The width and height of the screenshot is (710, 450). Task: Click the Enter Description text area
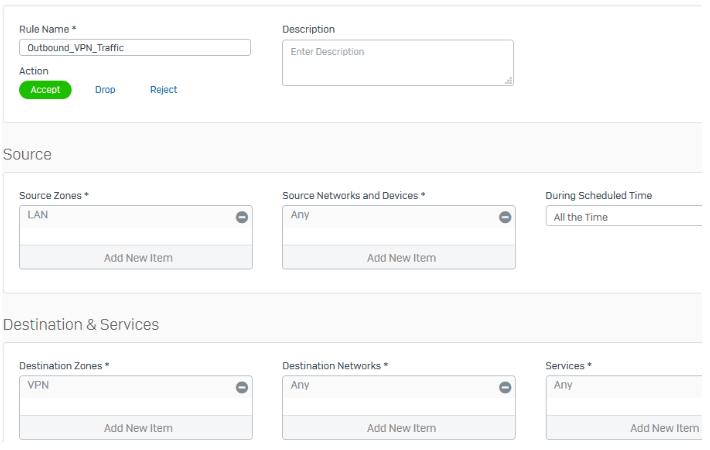396,62
